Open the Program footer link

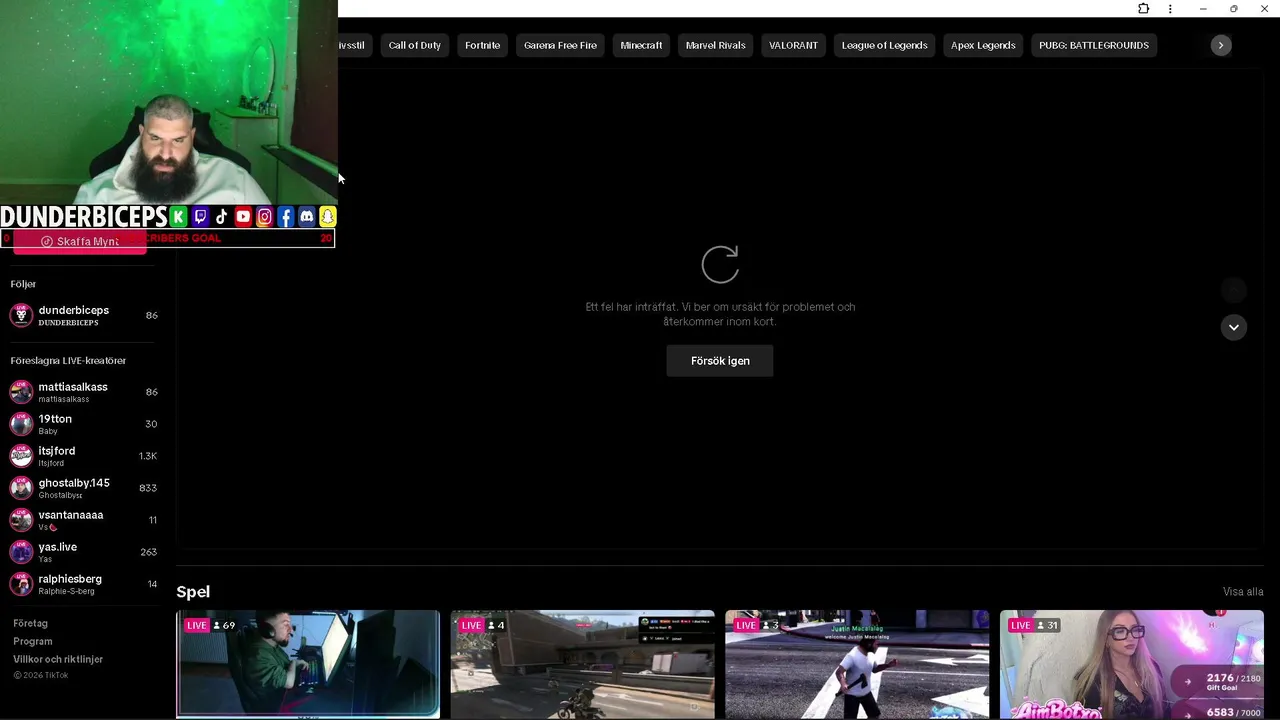click(x=33, y=641)
